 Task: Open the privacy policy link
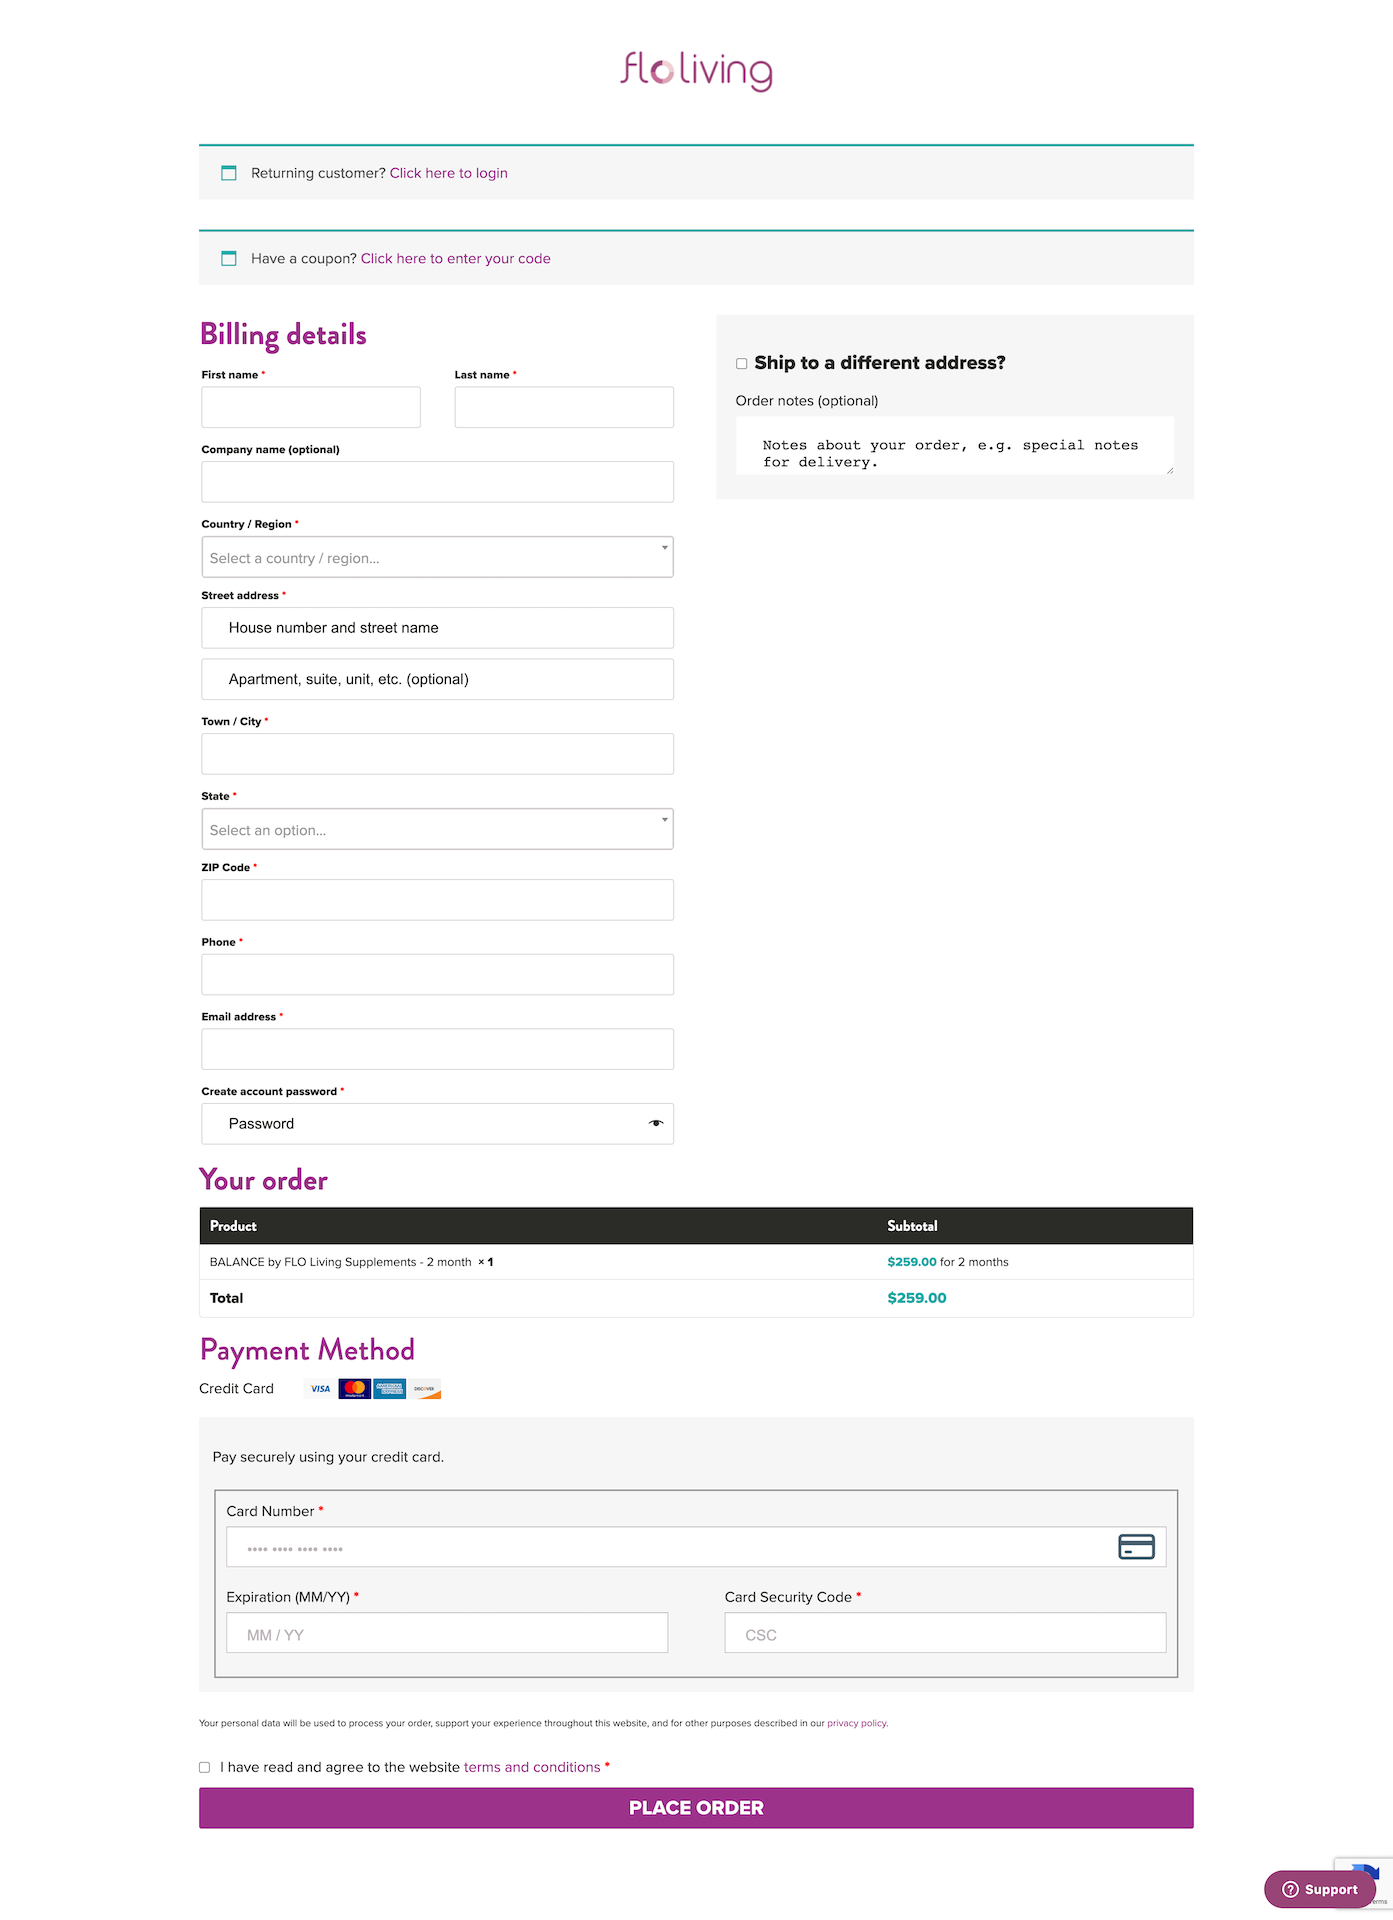[856, 1723]
